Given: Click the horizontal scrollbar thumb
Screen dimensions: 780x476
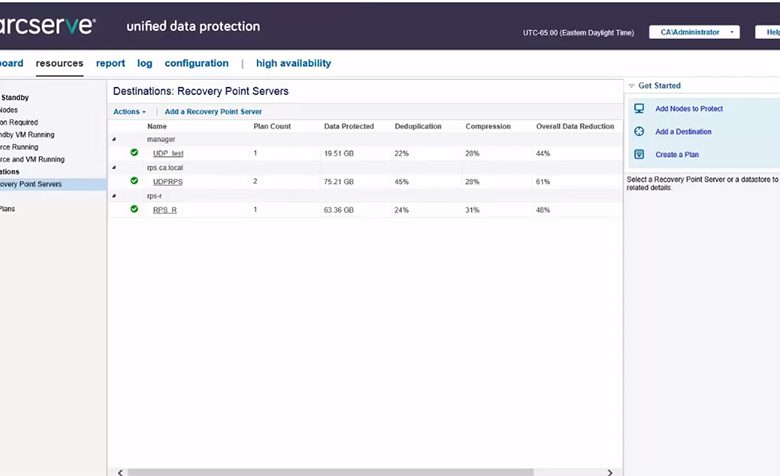Looking at the screenshot, I should pyautogui.click(x=331, y=472).
